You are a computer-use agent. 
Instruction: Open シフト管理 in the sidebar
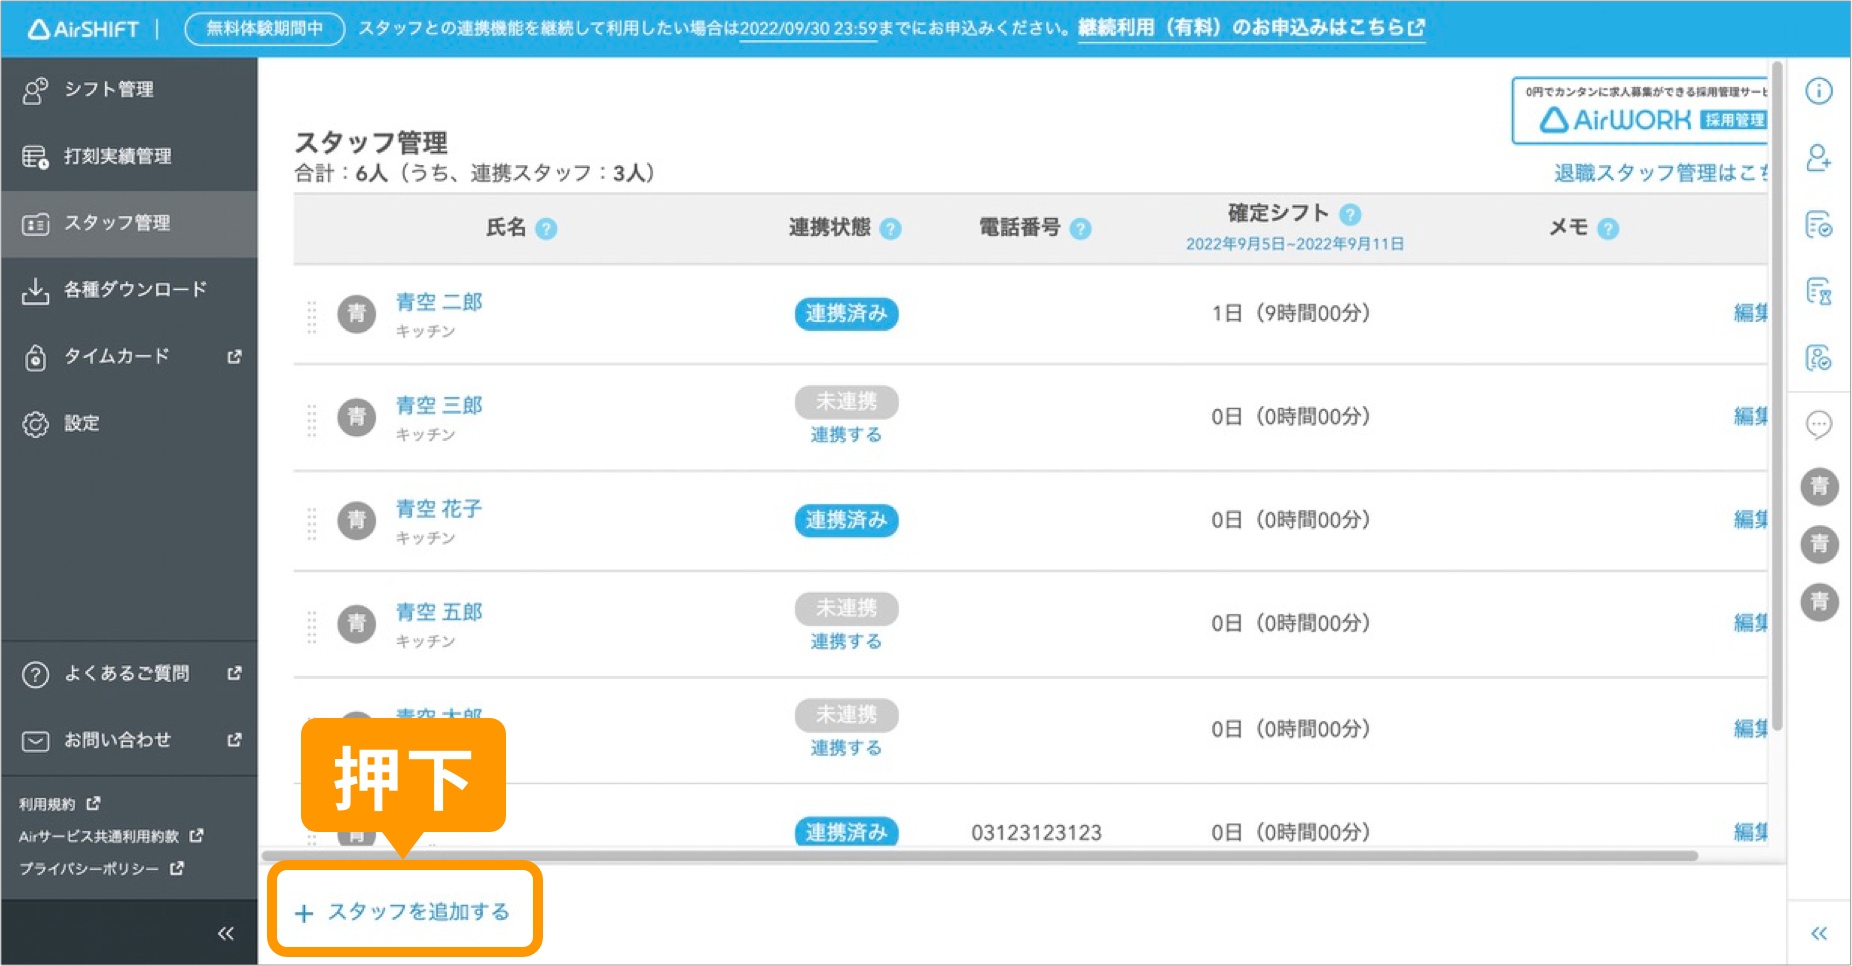108,90
